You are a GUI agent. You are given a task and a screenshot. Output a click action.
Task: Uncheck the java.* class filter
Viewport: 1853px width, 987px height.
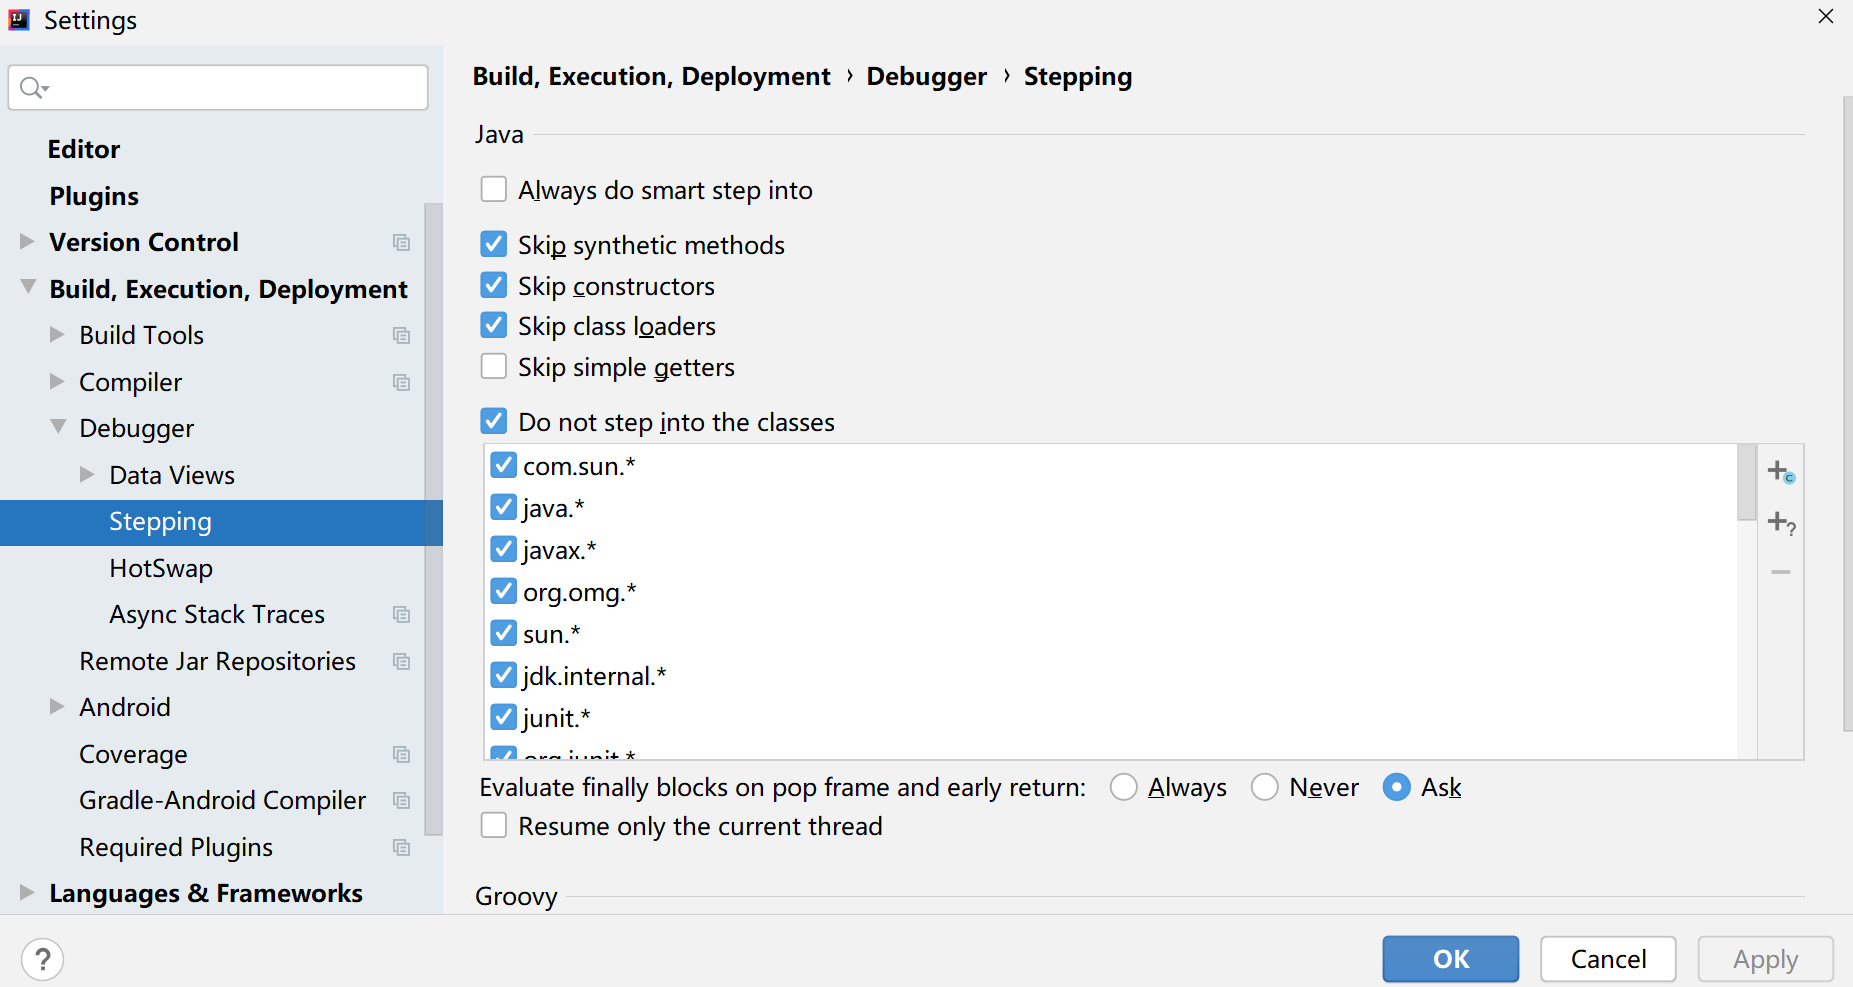(504, 508)
